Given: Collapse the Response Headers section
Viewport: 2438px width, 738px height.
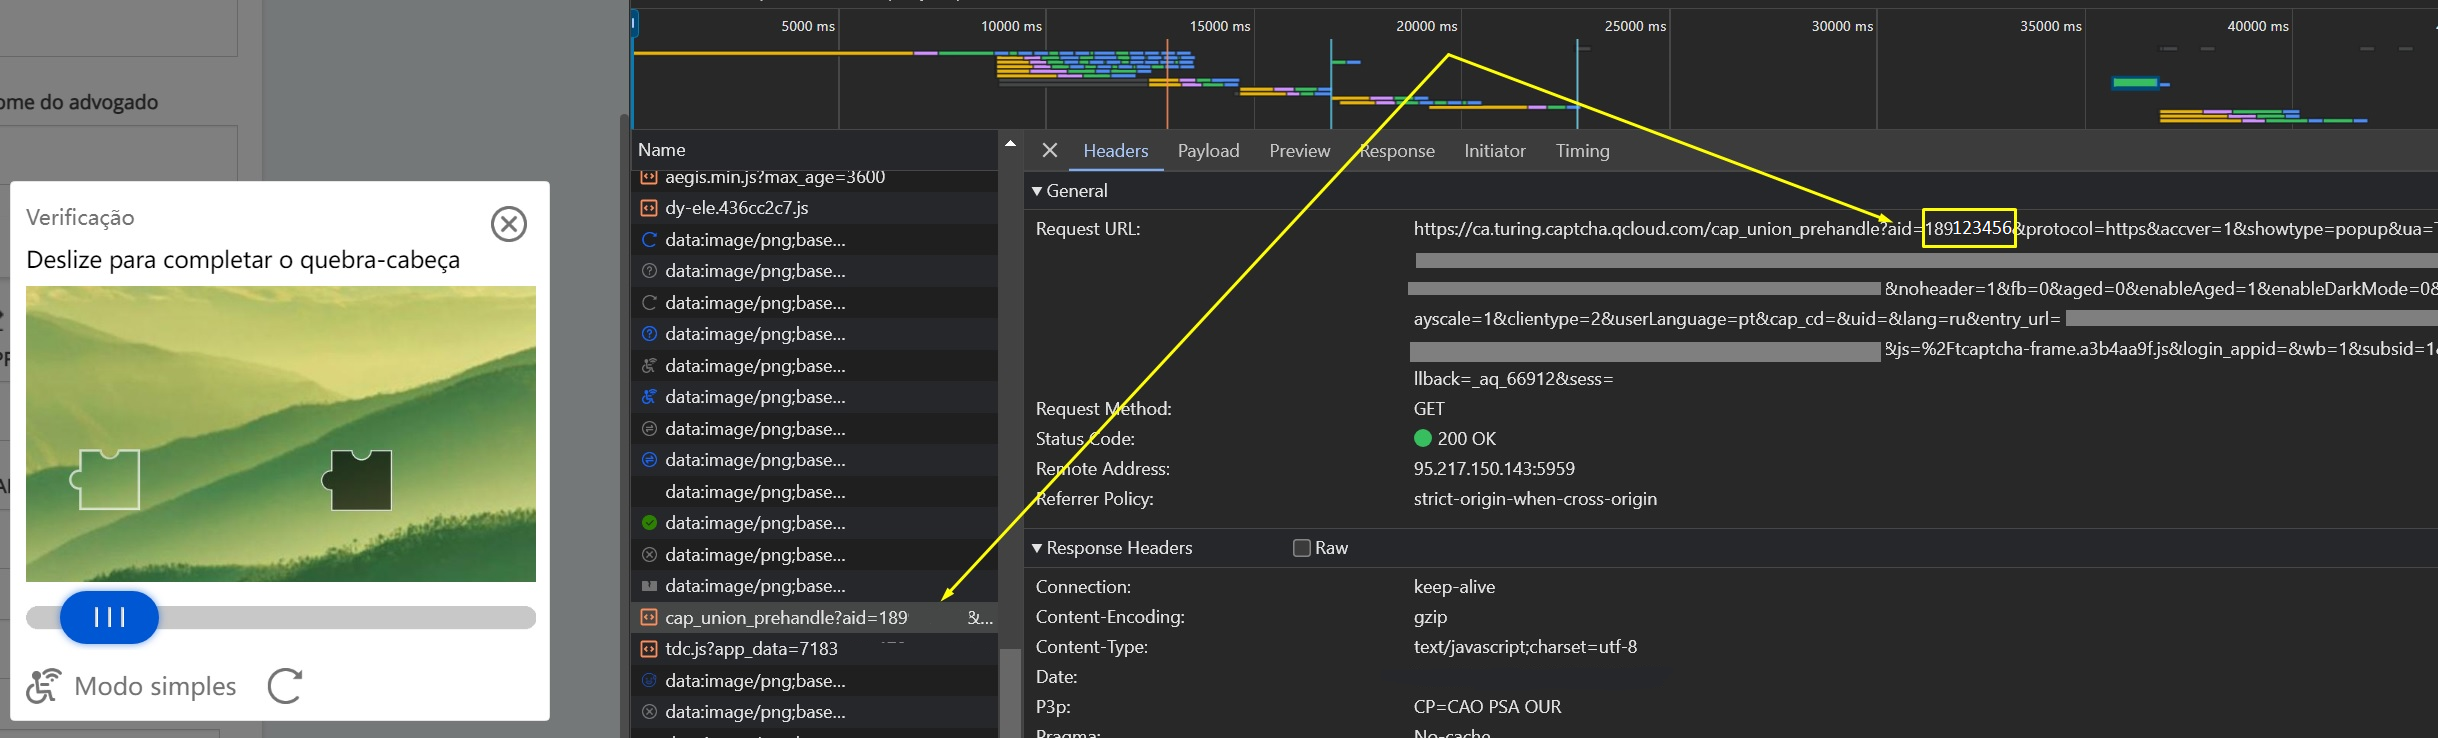Looking at the screenshot, I should coord(1037,548).
